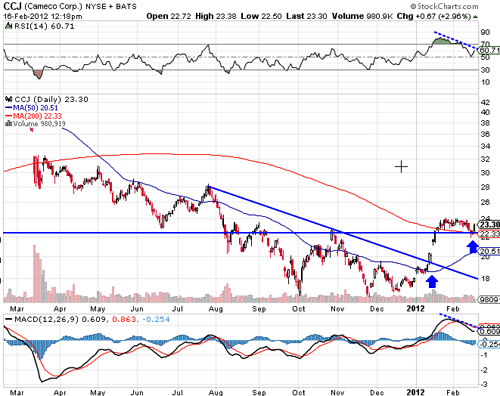The height and width of the screenshot is (396, 500).
Task: Click the 23.30 last price tag on the price axis
Action: coord(489,224)
